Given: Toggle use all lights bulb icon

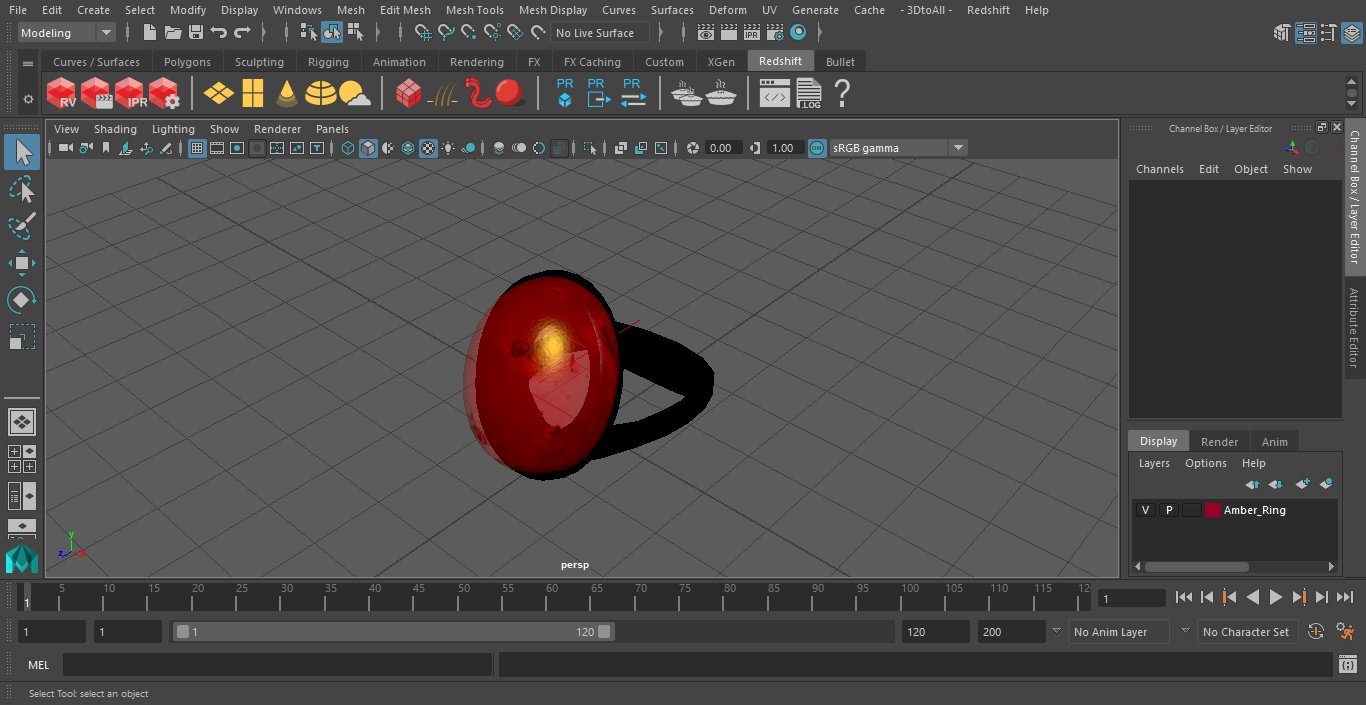Looking at the screenshot, I should pos(448,148).
